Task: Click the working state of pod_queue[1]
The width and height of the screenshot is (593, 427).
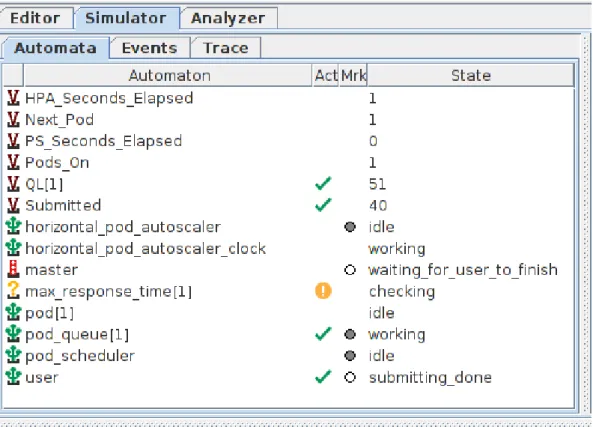Action: pyautogui.click(x=397, y=335)
